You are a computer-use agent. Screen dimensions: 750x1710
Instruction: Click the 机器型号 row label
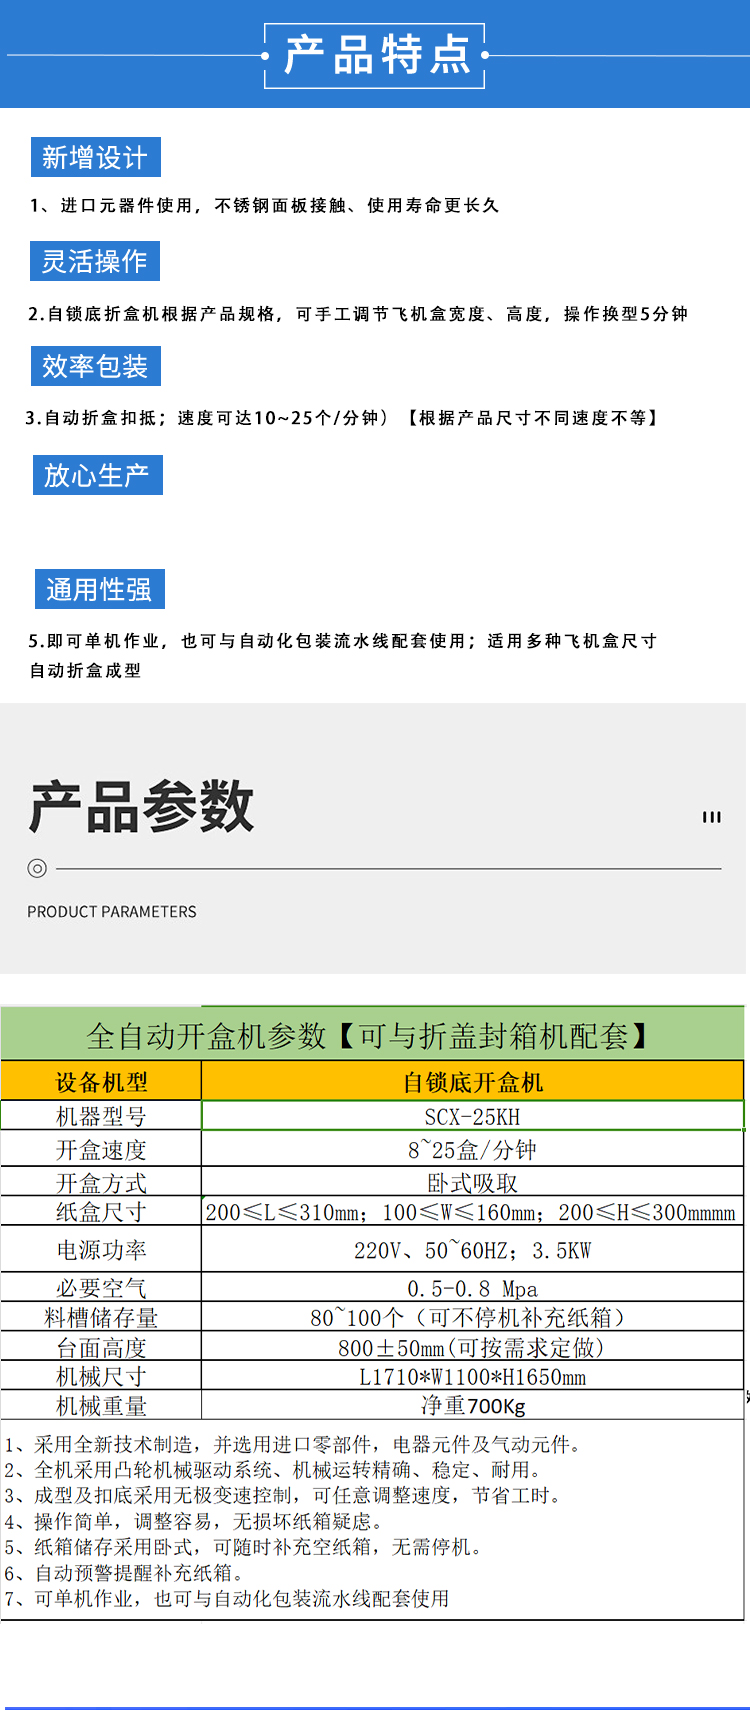101,1116
